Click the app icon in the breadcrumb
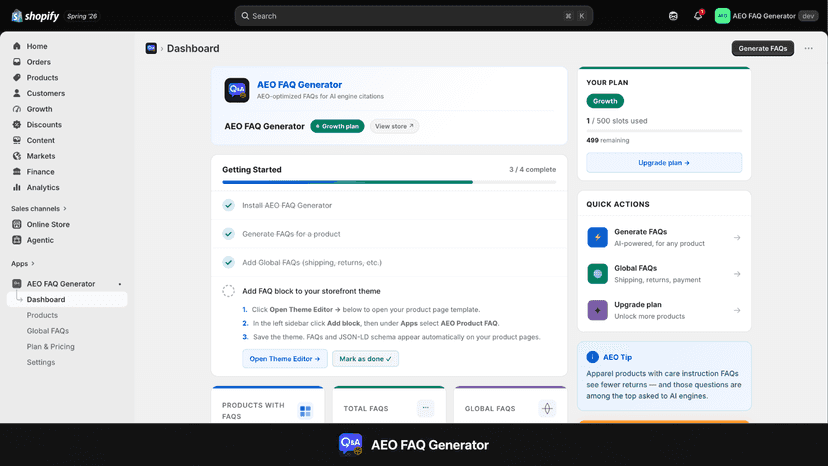Image resolution: width=828 pixels, height=466 pixels. point(151,48)
